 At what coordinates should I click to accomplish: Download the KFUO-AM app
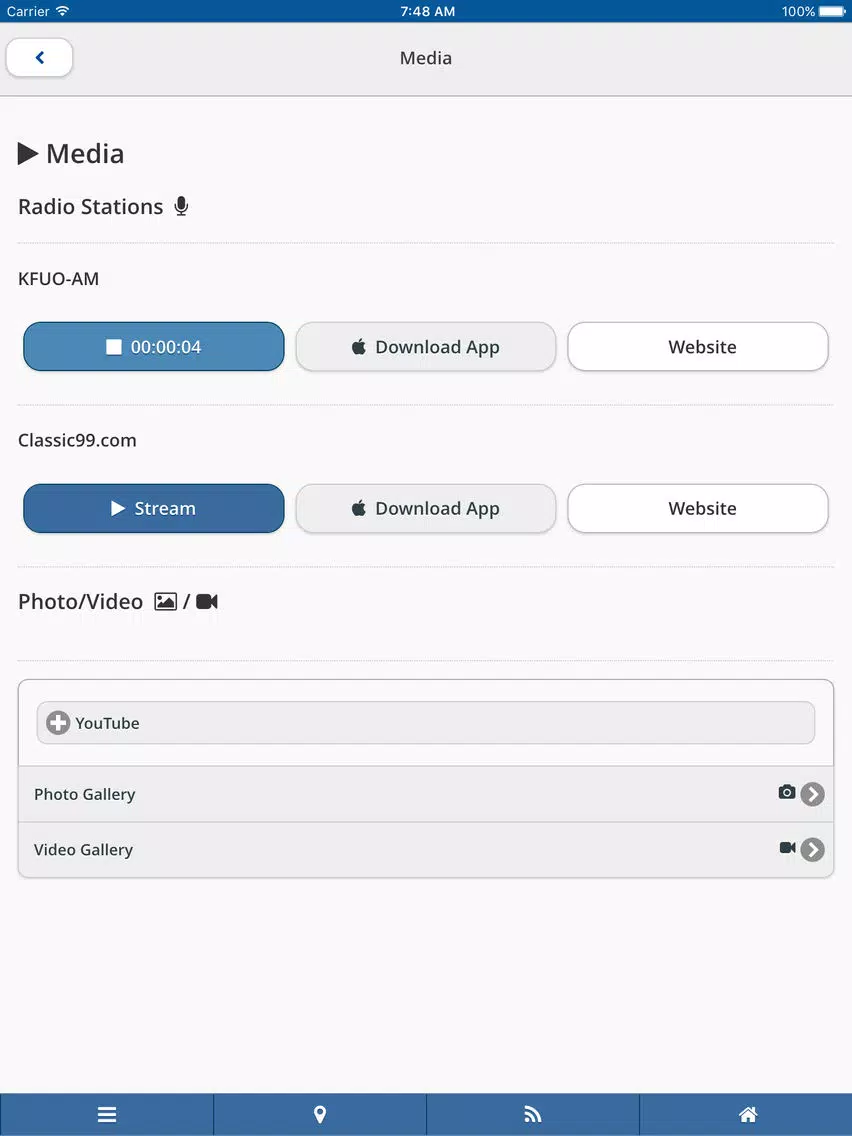426,347
